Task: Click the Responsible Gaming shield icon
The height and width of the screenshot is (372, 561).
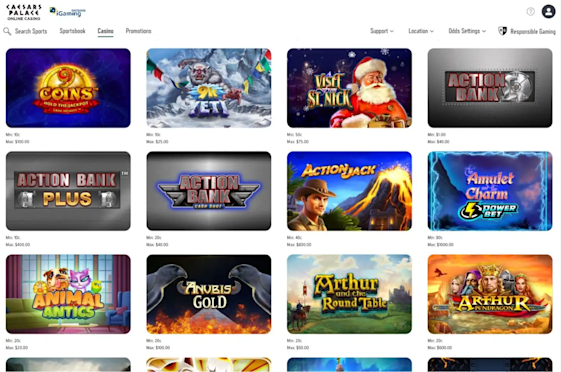Action: (502, 31)
